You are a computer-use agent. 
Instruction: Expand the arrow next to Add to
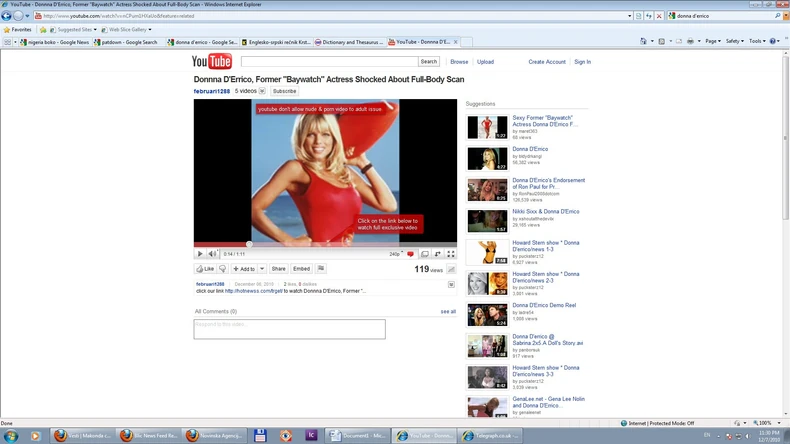pyautogui.click(x=260, y=269)
